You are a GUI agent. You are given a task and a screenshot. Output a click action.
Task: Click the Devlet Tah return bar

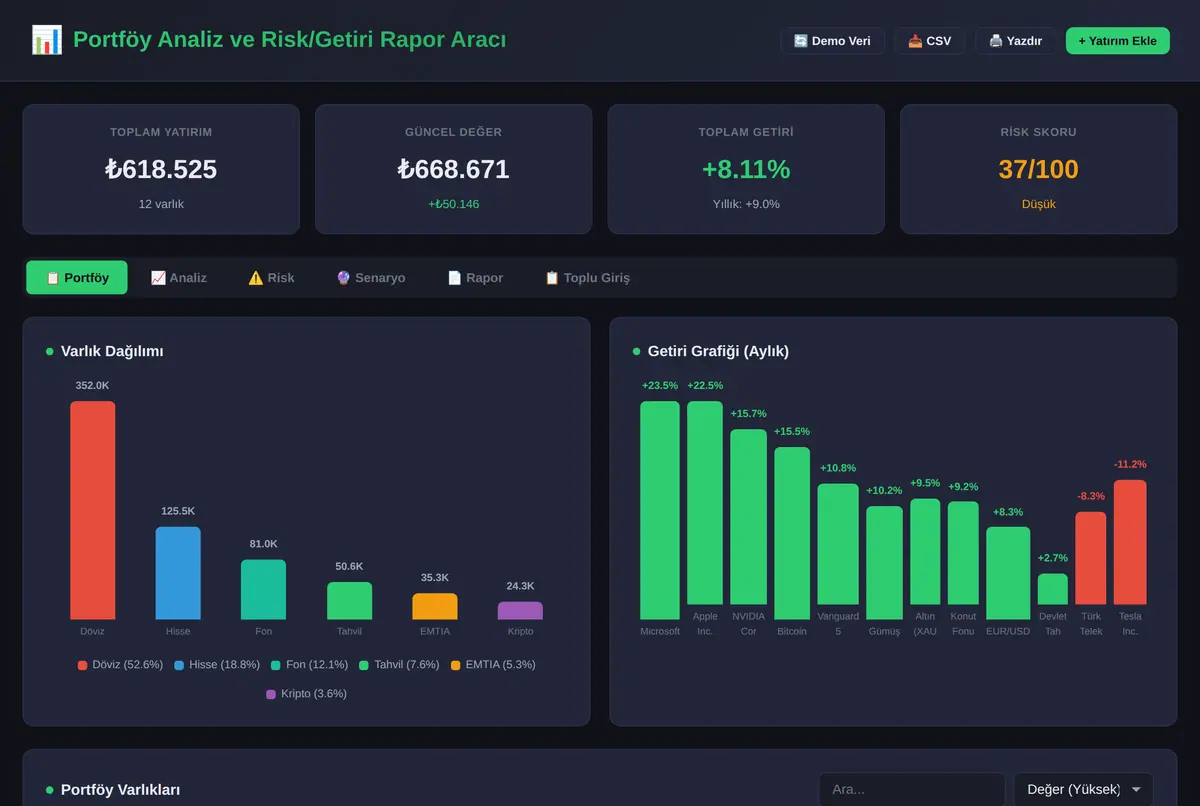[1053, 589]
